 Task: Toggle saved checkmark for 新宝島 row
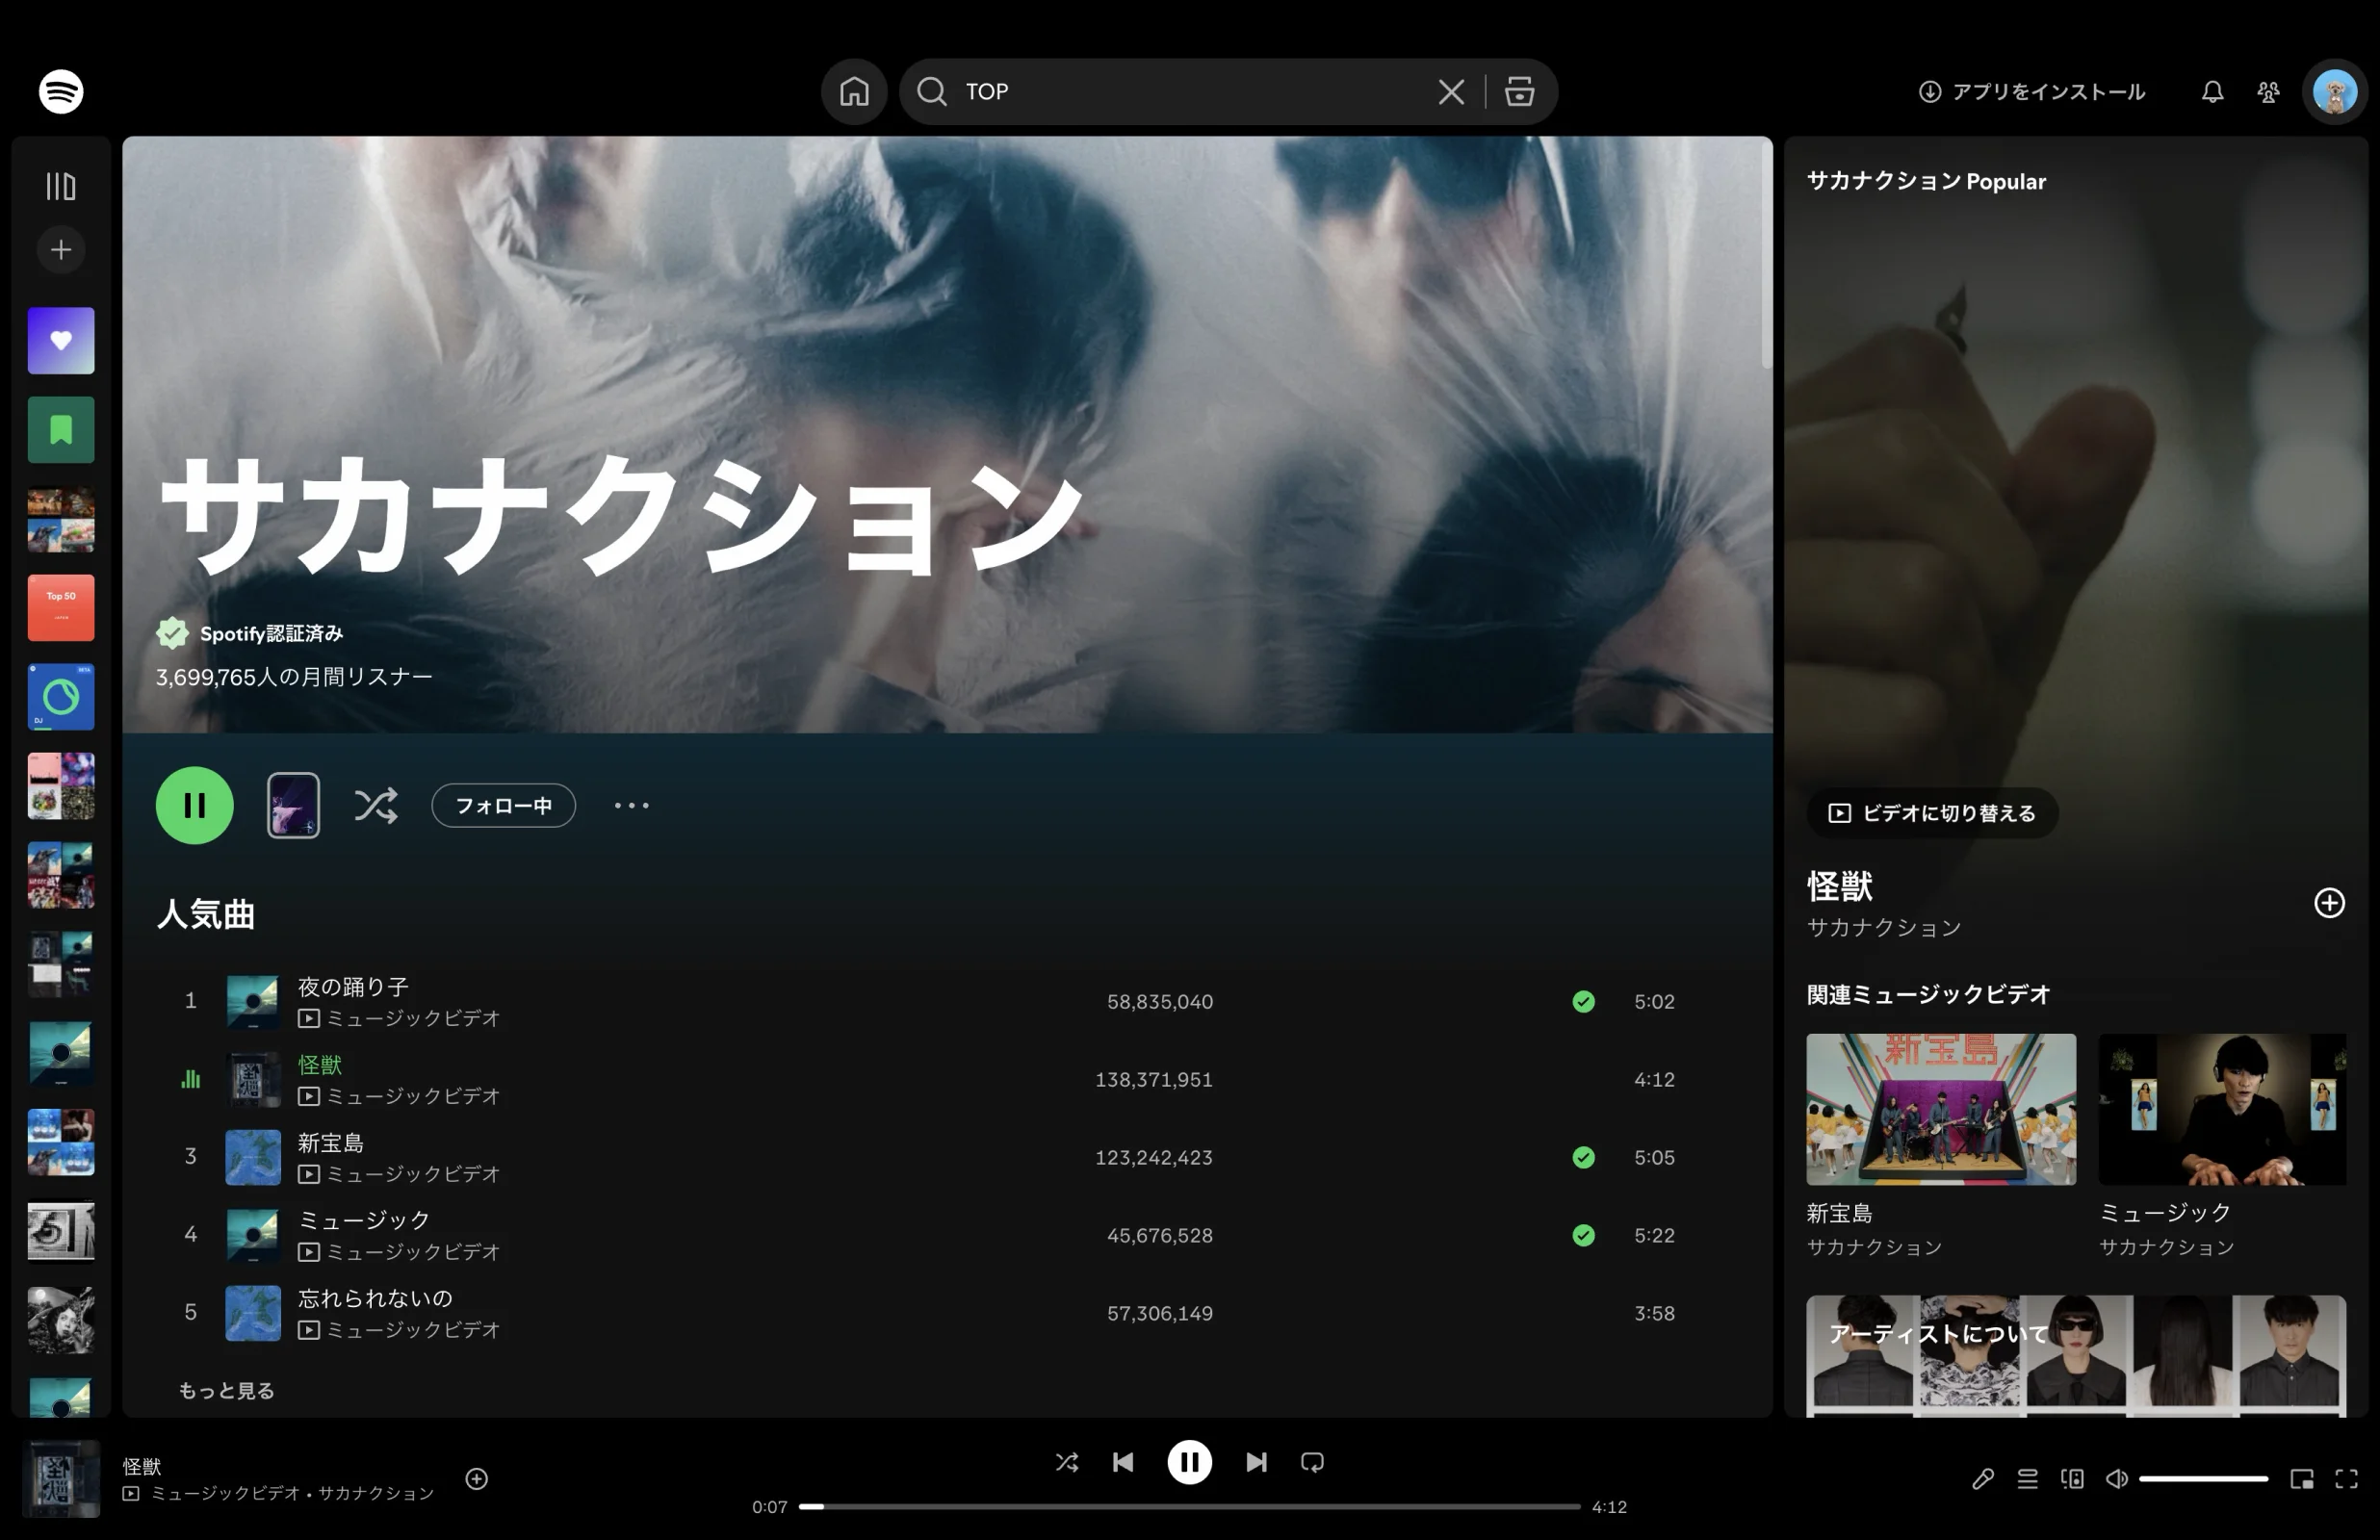[x=1583, y=1157]
